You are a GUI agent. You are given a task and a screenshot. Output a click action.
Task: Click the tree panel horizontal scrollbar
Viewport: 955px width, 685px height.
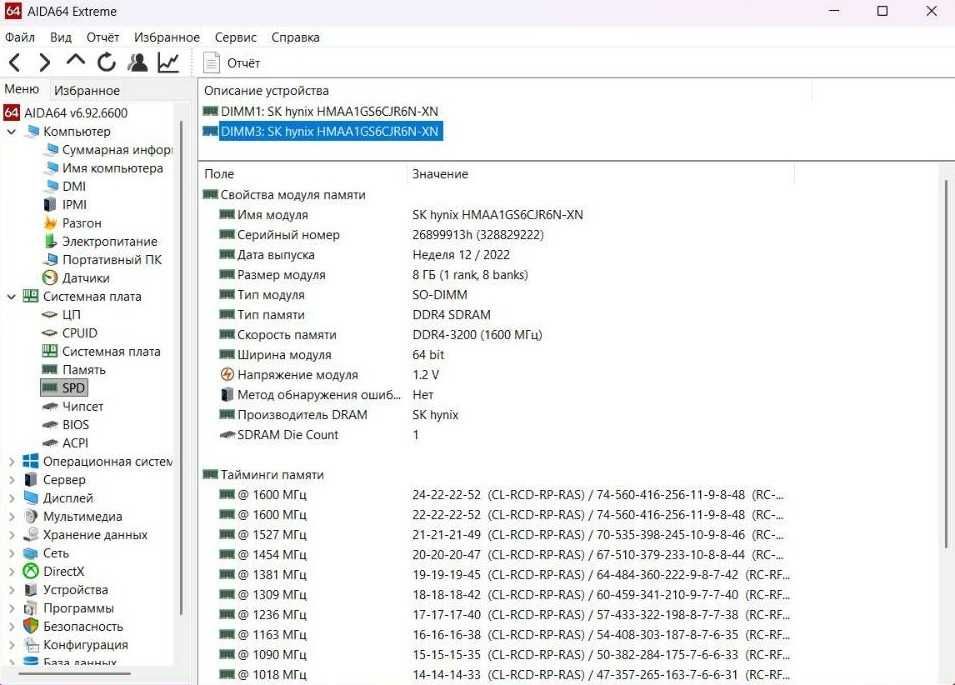pos(74,673)
